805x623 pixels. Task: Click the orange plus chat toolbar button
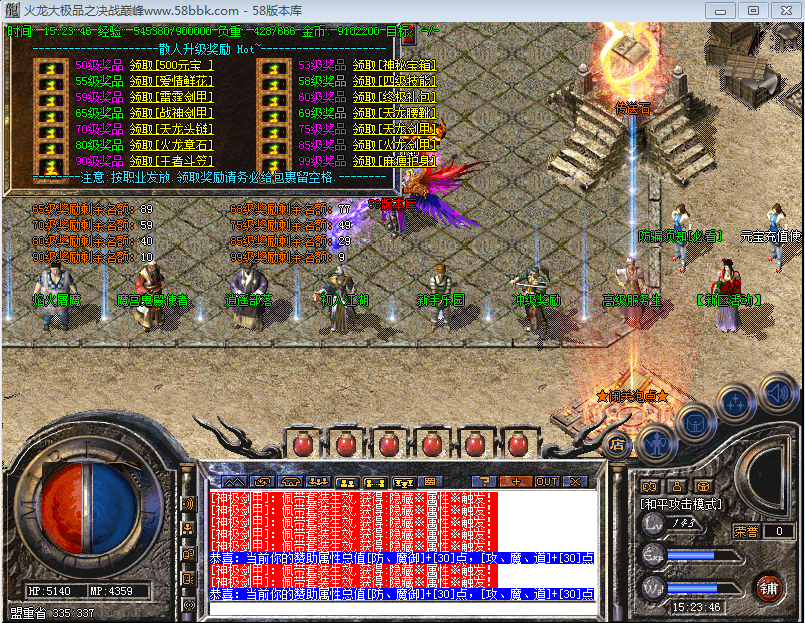515,482
